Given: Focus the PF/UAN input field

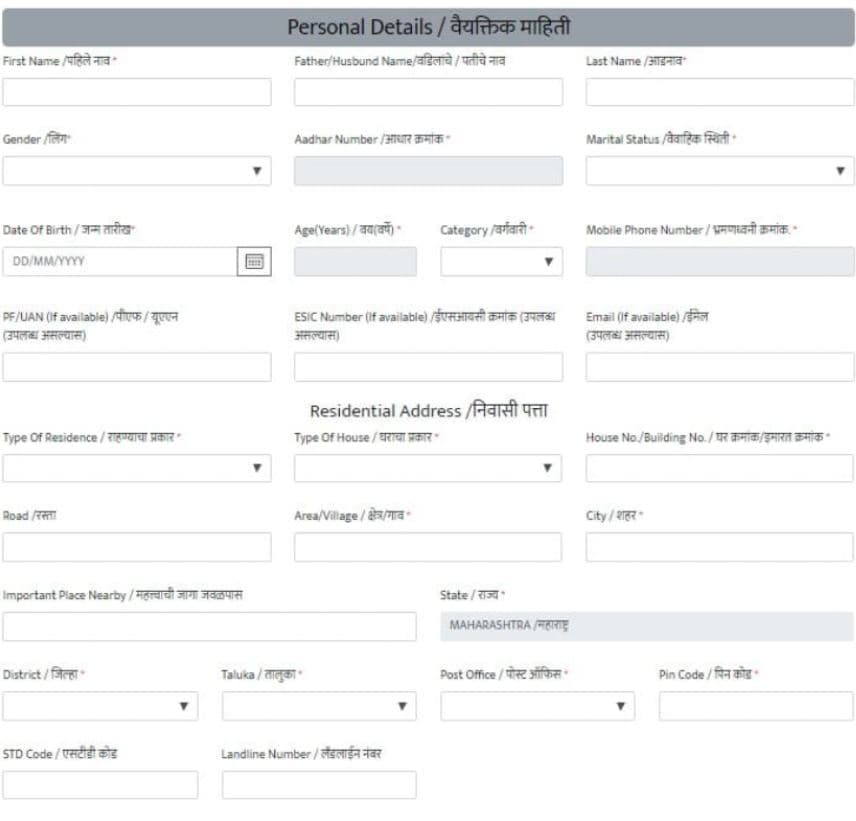Looking at the screenshot, I should click(x=136, y=367).
